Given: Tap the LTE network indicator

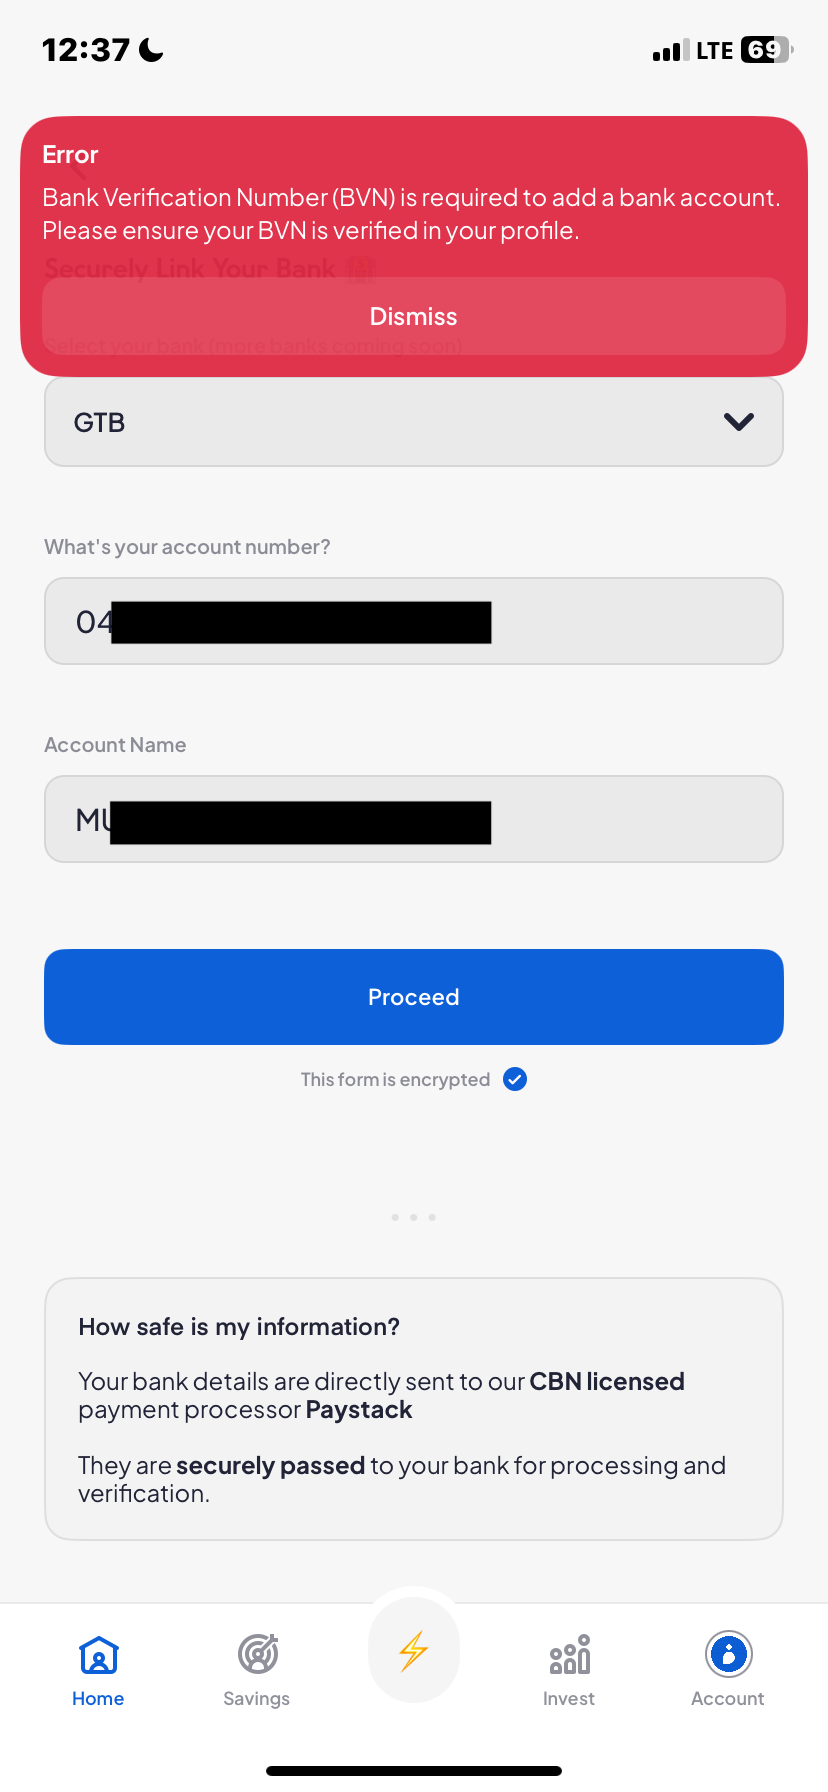Looking at the screenshot, I should [x=714, y=51].
